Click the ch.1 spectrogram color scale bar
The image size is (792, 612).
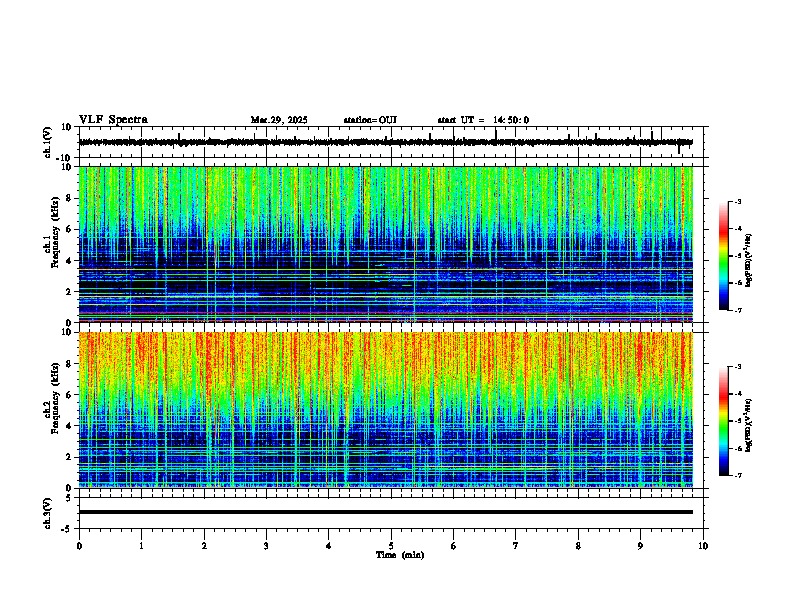[724, 256]
